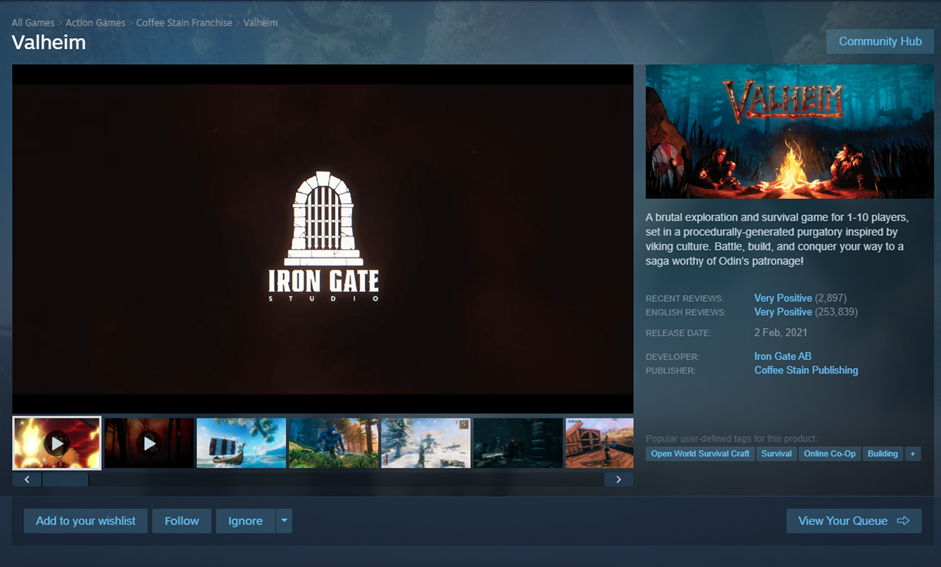Click the Valheim campfire header image

point(789,131)
